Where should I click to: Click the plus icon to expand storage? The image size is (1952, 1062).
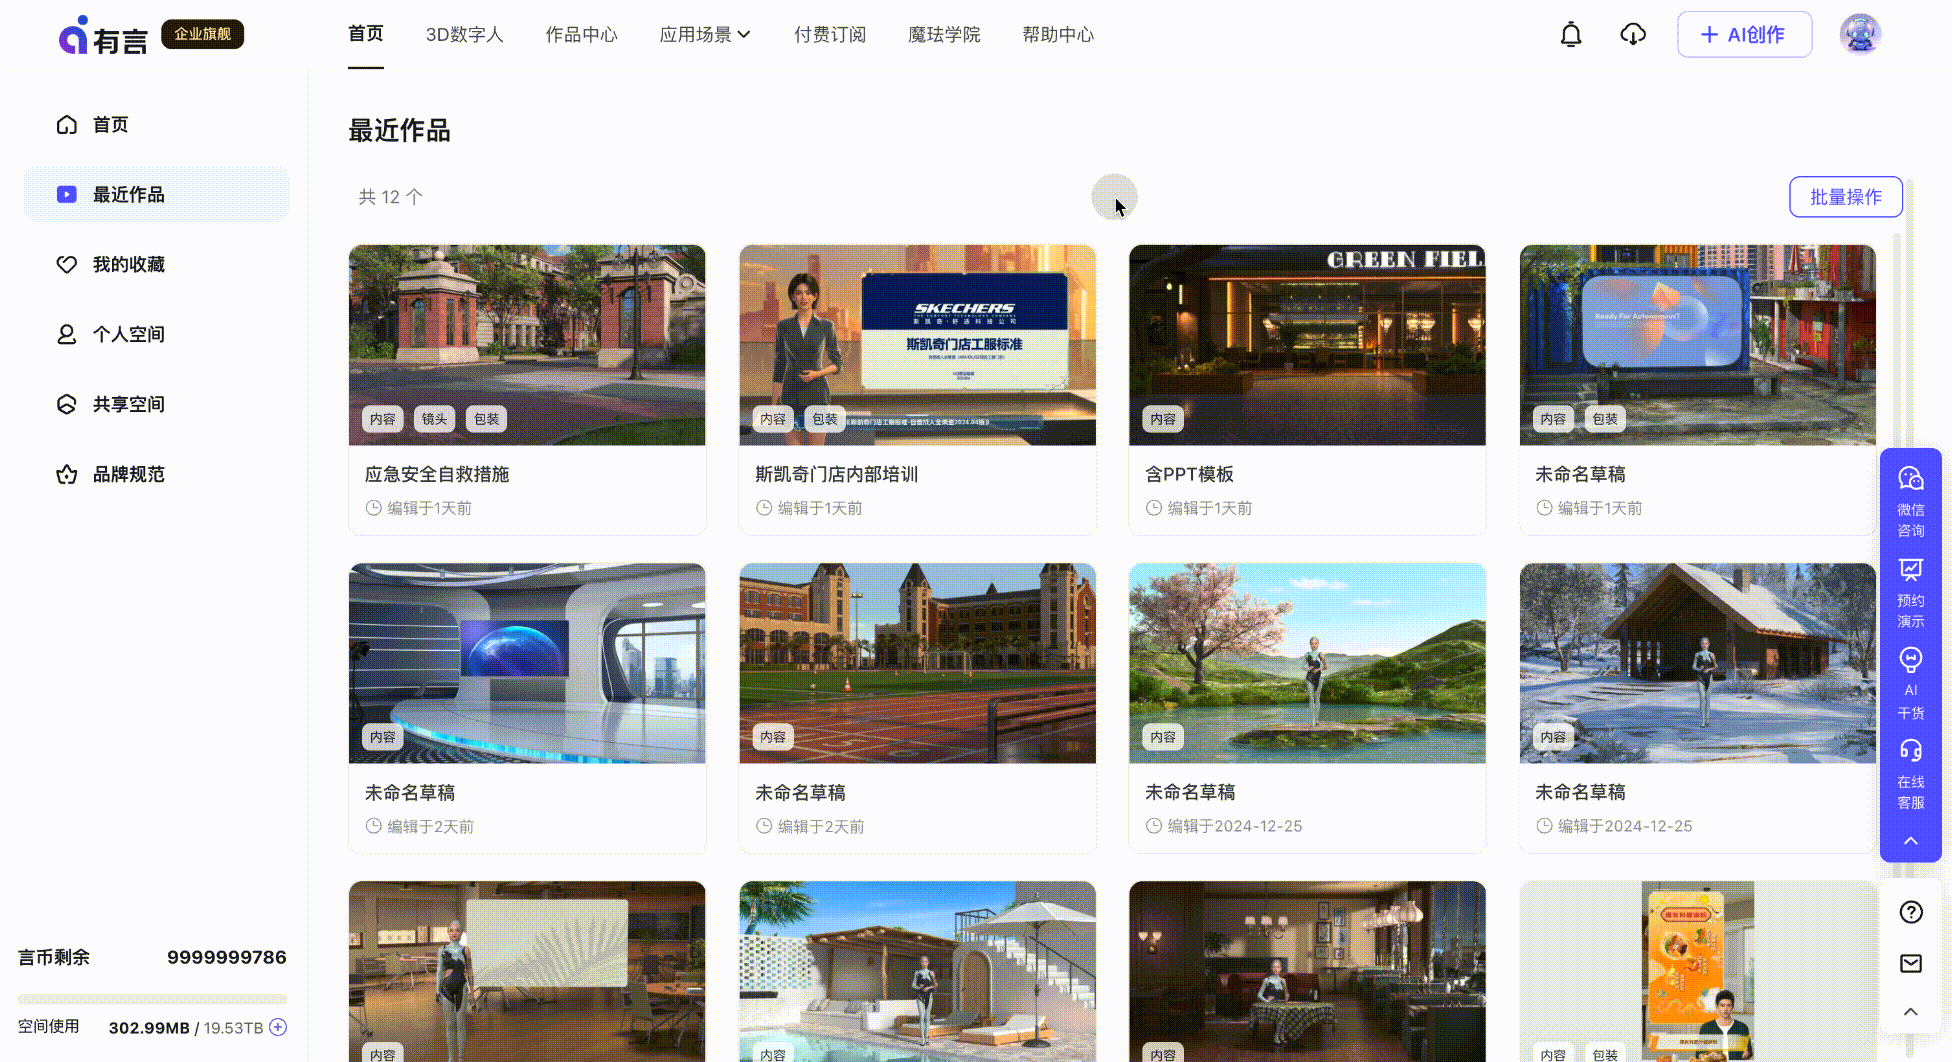tap(278, 1027)
